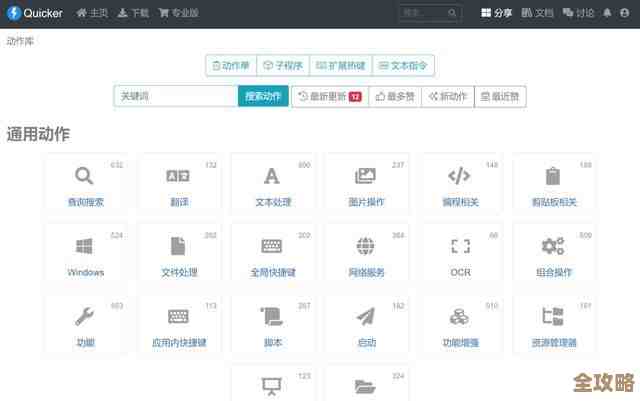Click the 关键词 keyword input field
This screenshot has height=401, width=640.
pos(176,96)
